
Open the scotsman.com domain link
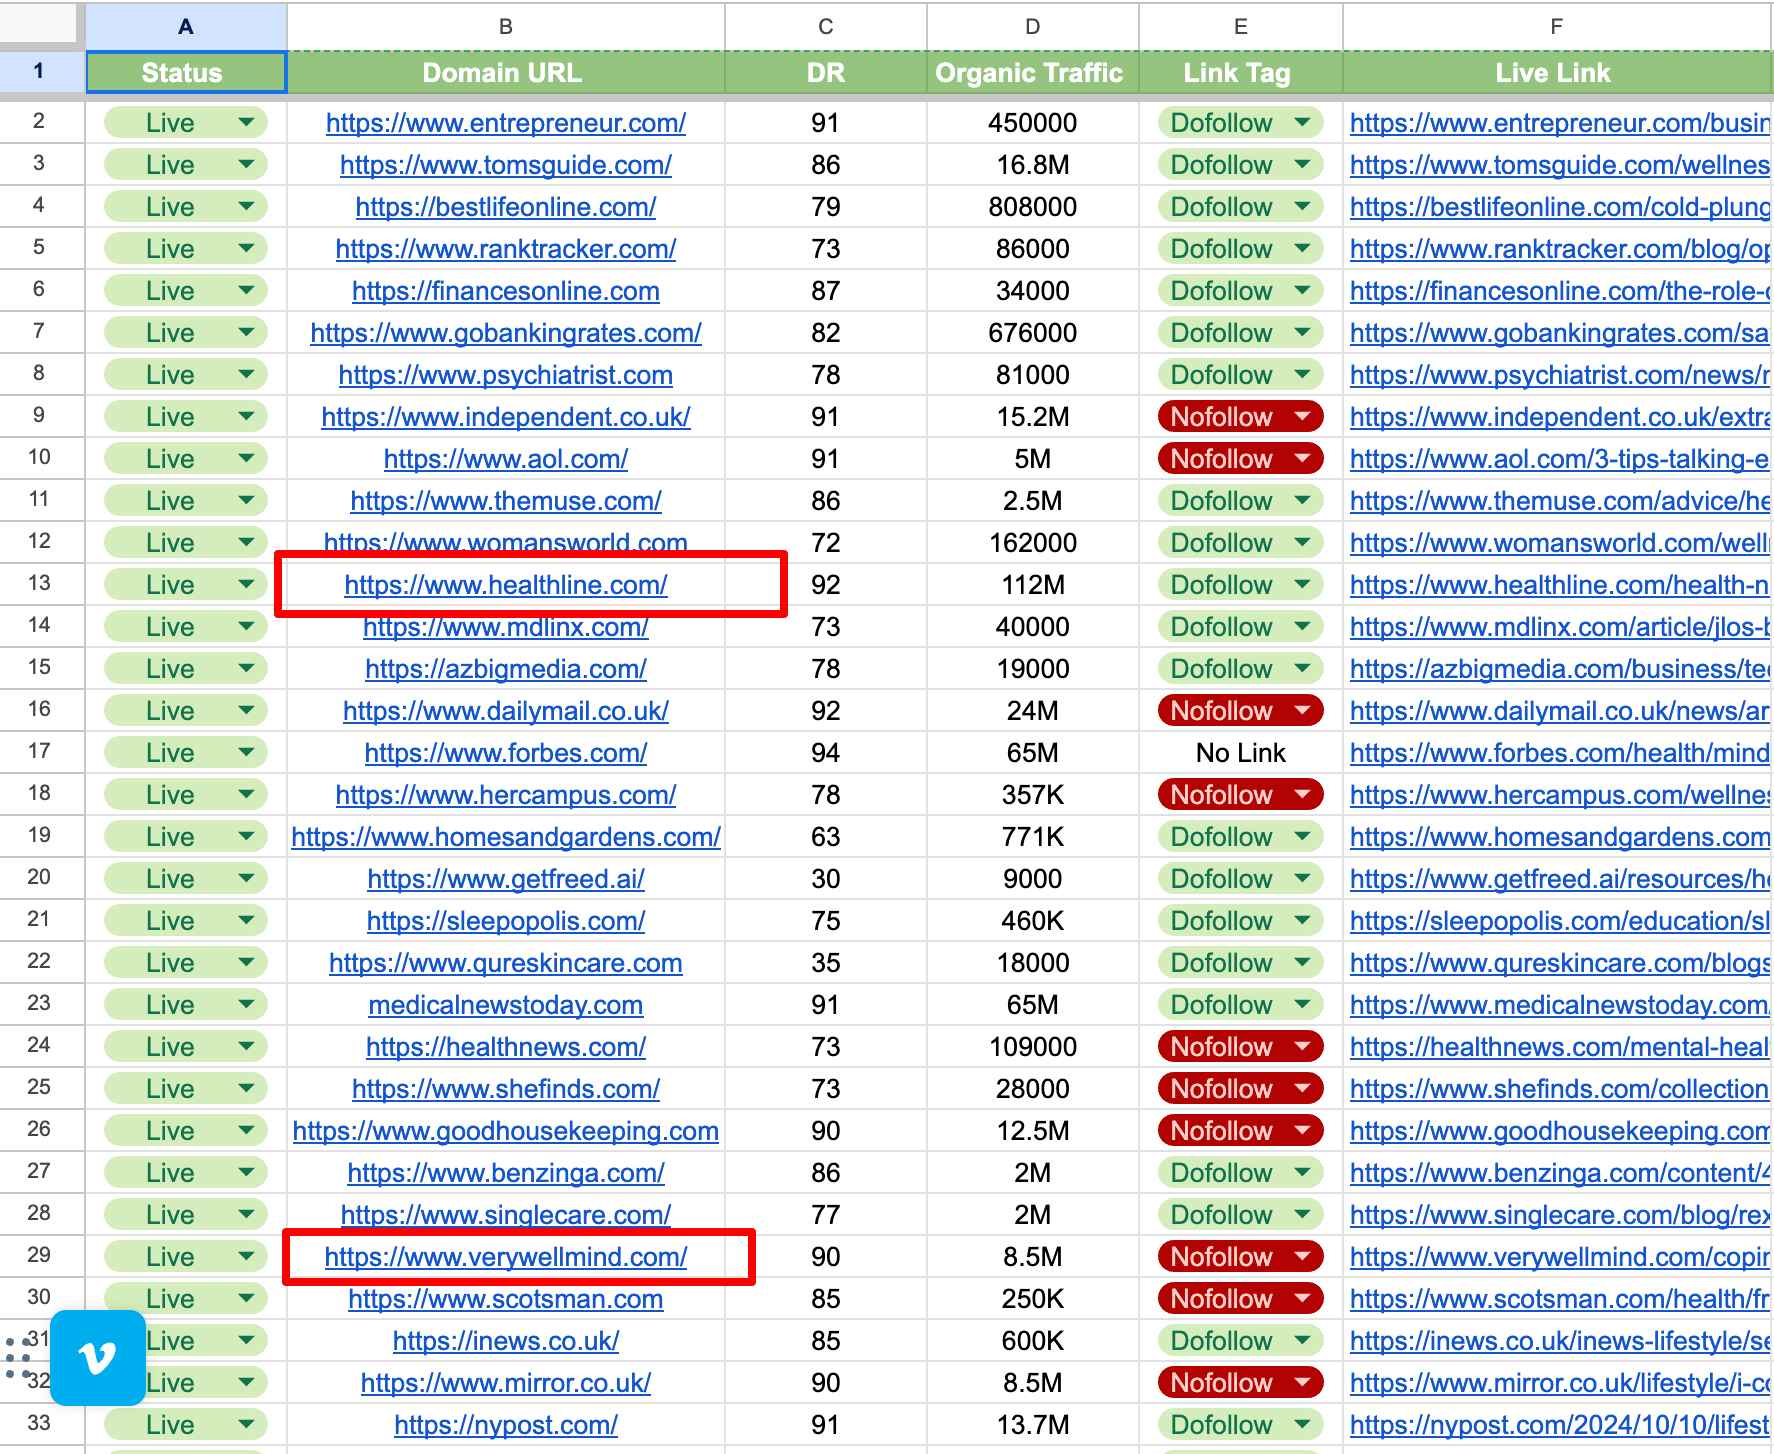pyautogui.click(x=506, y=1299)
